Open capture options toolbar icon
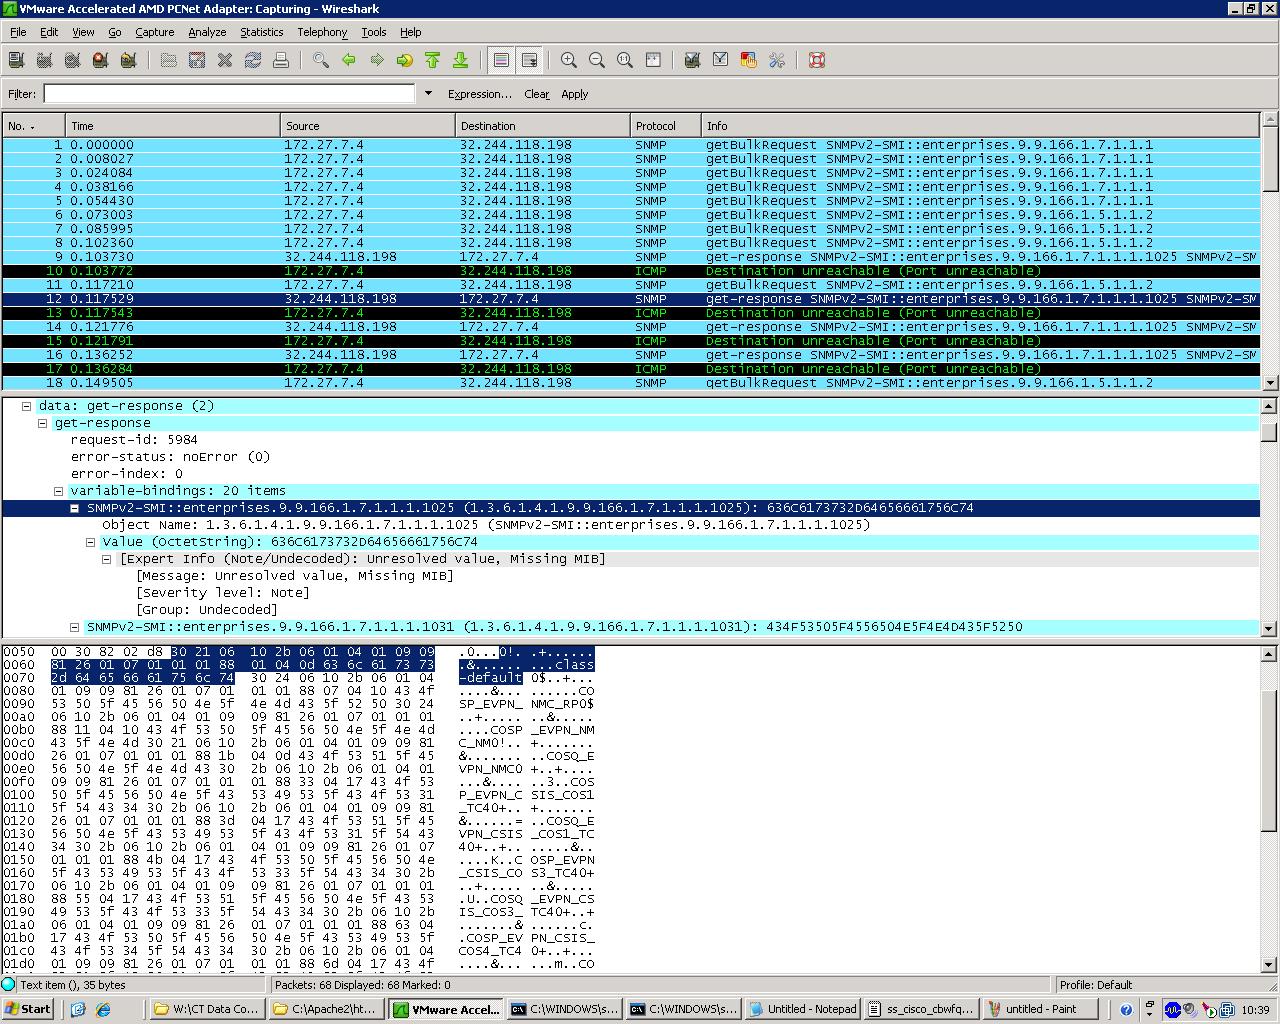Viewport: 1280px width, 1024px height. 44,60
